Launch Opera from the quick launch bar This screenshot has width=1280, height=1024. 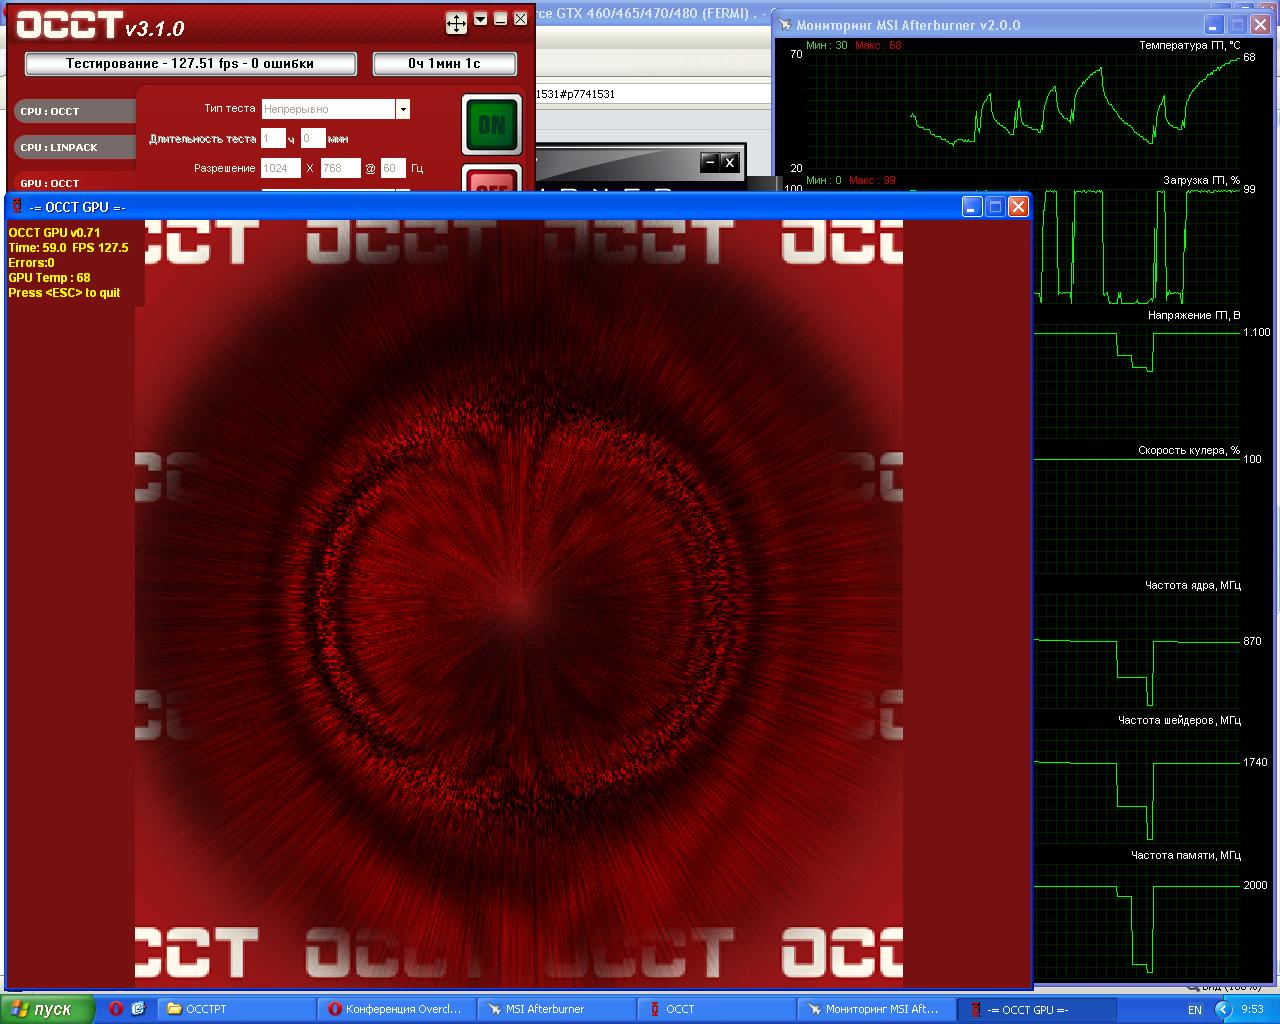click(x=116, y=1009)
